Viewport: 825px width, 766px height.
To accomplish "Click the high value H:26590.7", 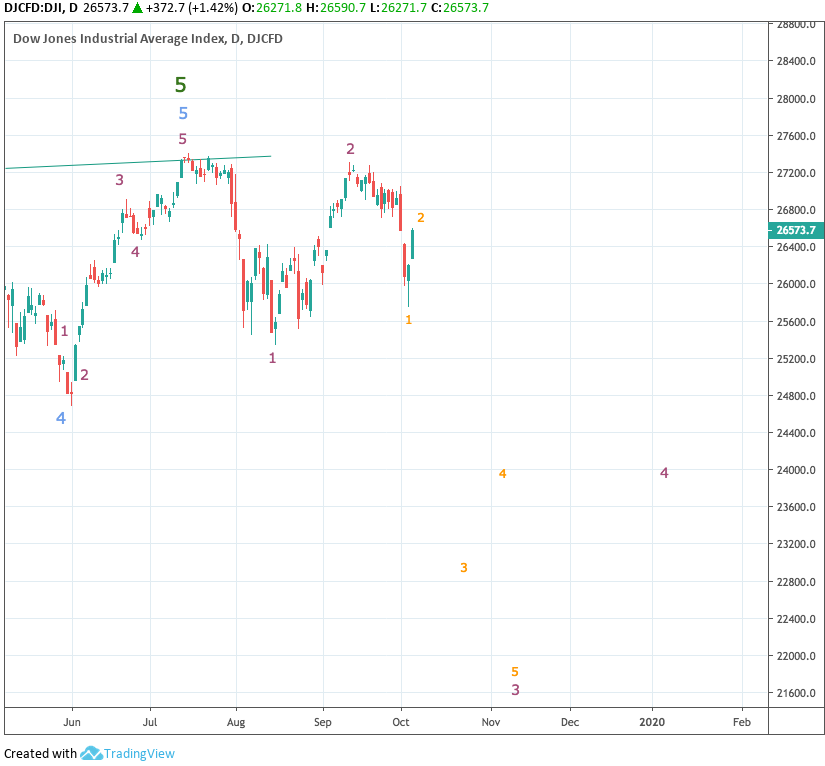I will (x=336, y=8).
